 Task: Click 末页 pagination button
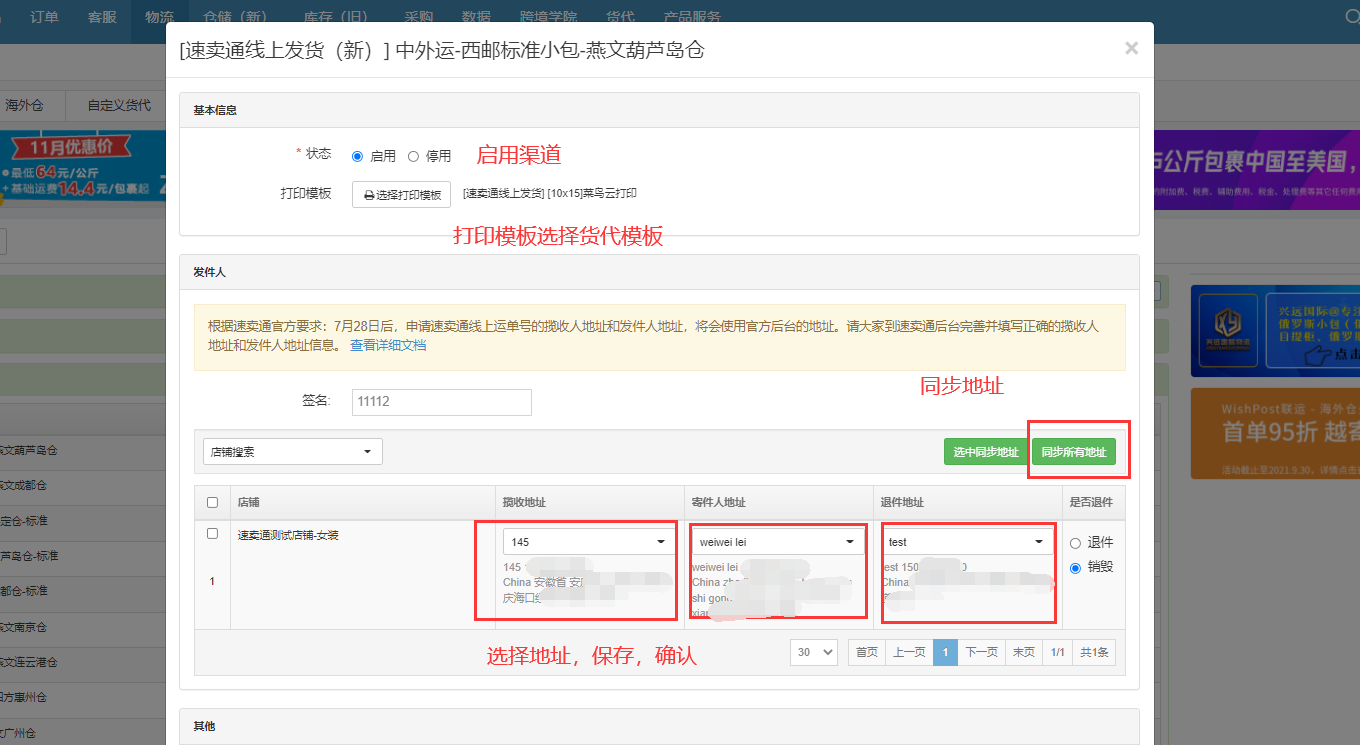1023,652
